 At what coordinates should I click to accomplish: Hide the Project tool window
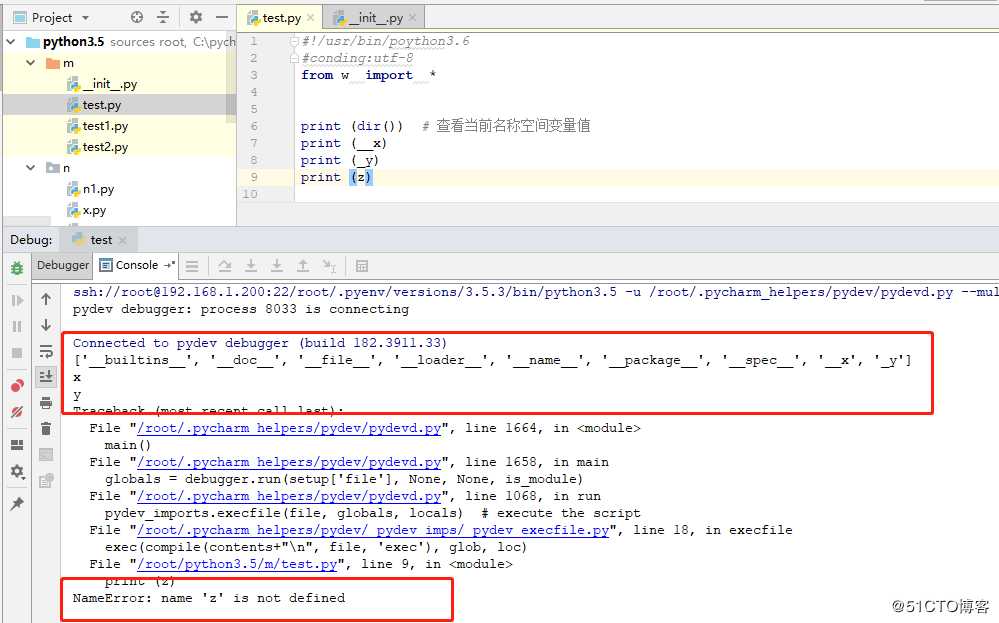pyautogui.click(x=221, y=17)
